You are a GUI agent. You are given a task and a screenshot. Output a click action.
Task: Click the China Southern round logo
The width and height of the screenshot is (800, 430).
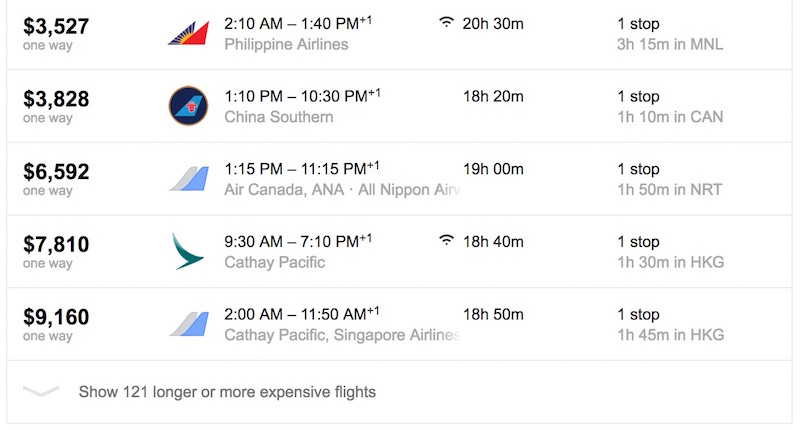[188, 106]
